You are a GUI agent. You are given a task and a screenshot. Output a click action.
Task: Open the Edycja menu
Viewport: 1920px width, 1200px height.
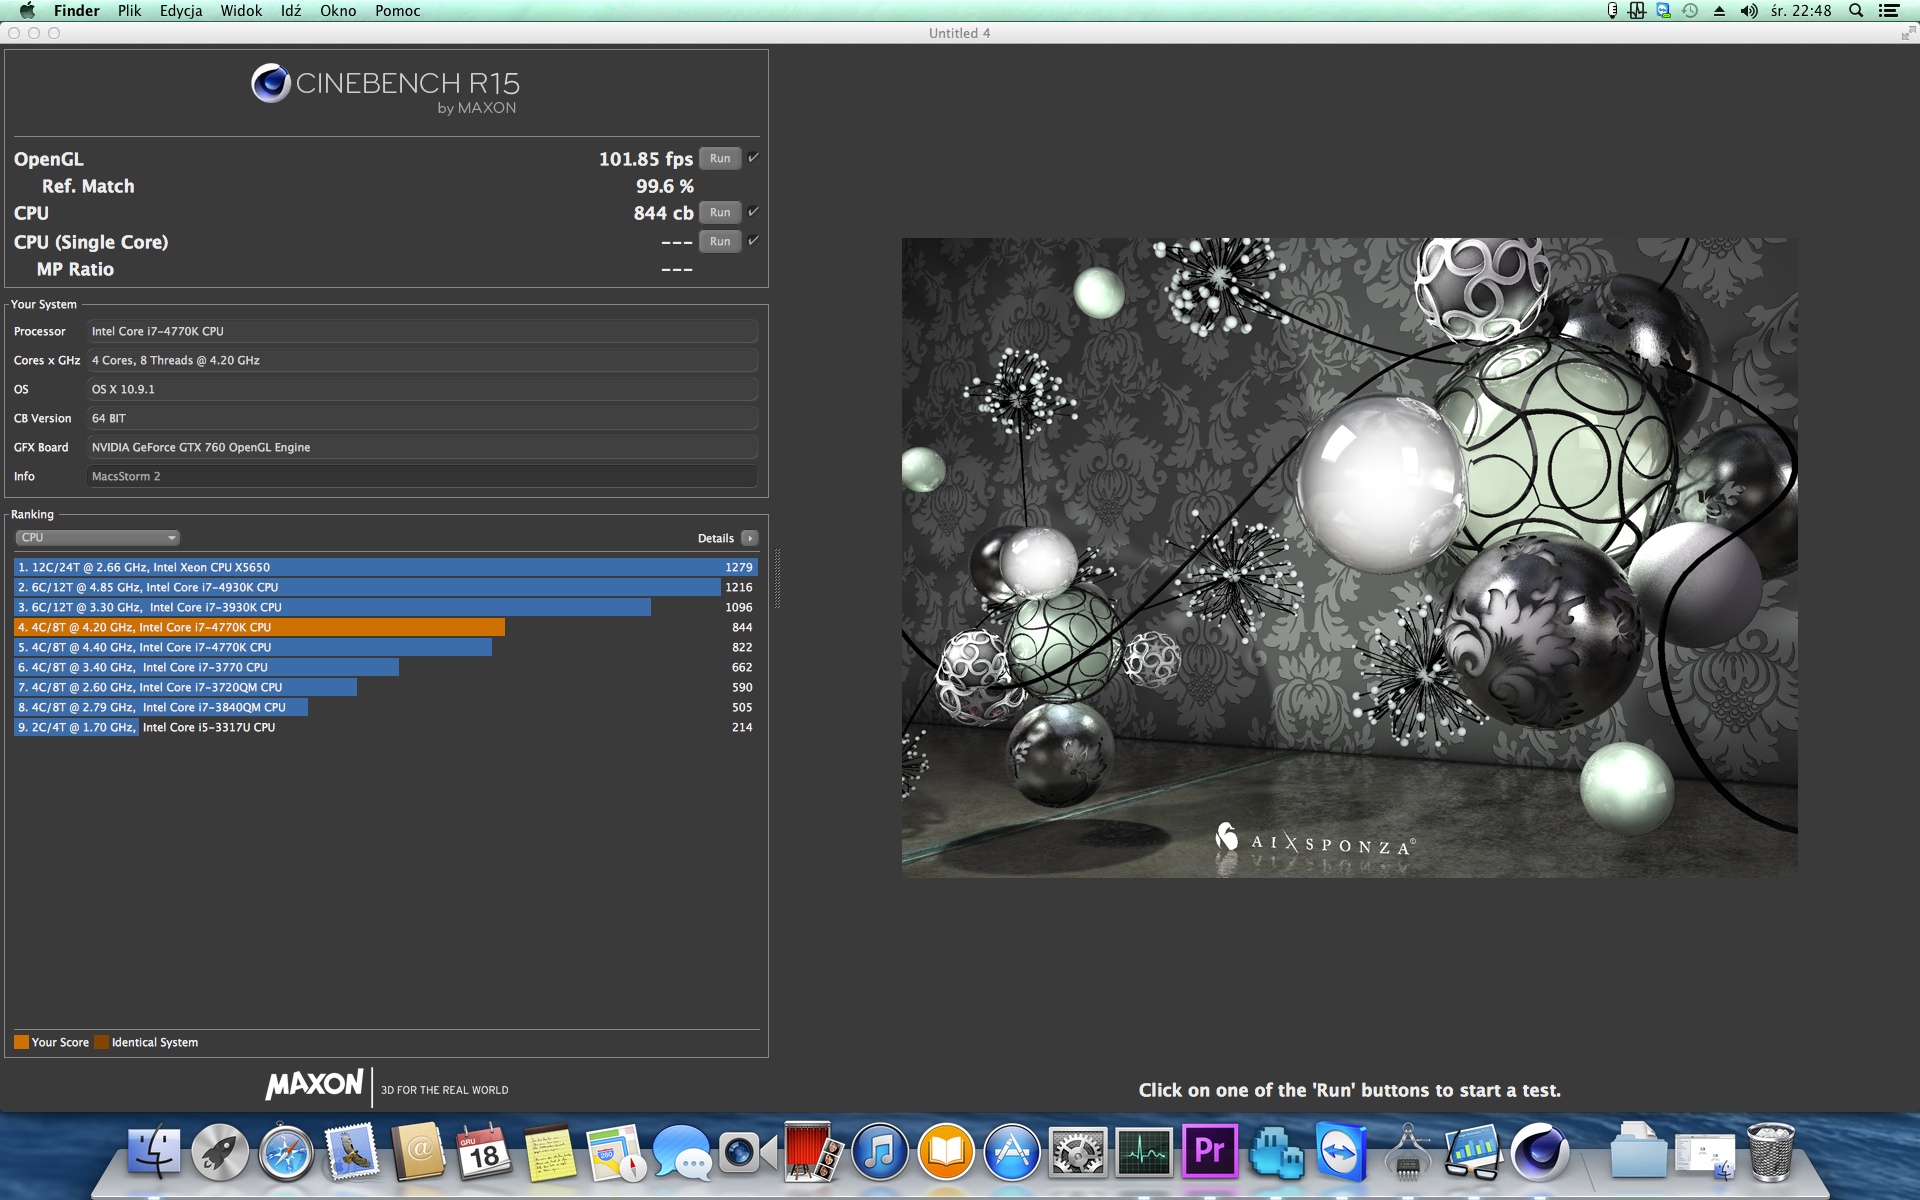pyautogui.click(x=181, y=11)
